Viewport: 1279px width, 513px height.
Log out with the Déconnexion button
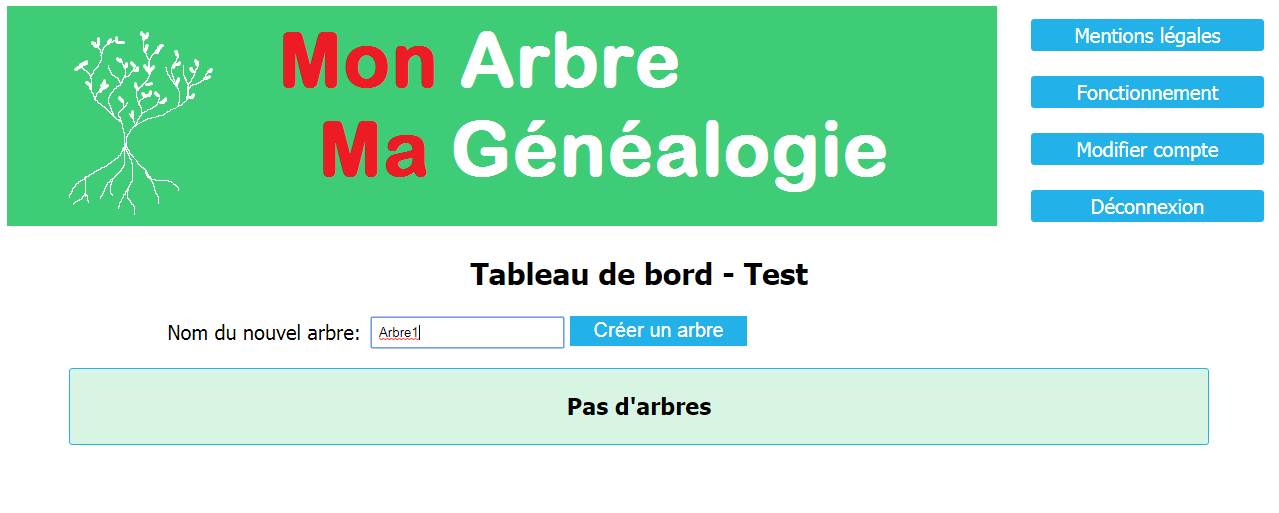coord(1147,207)
